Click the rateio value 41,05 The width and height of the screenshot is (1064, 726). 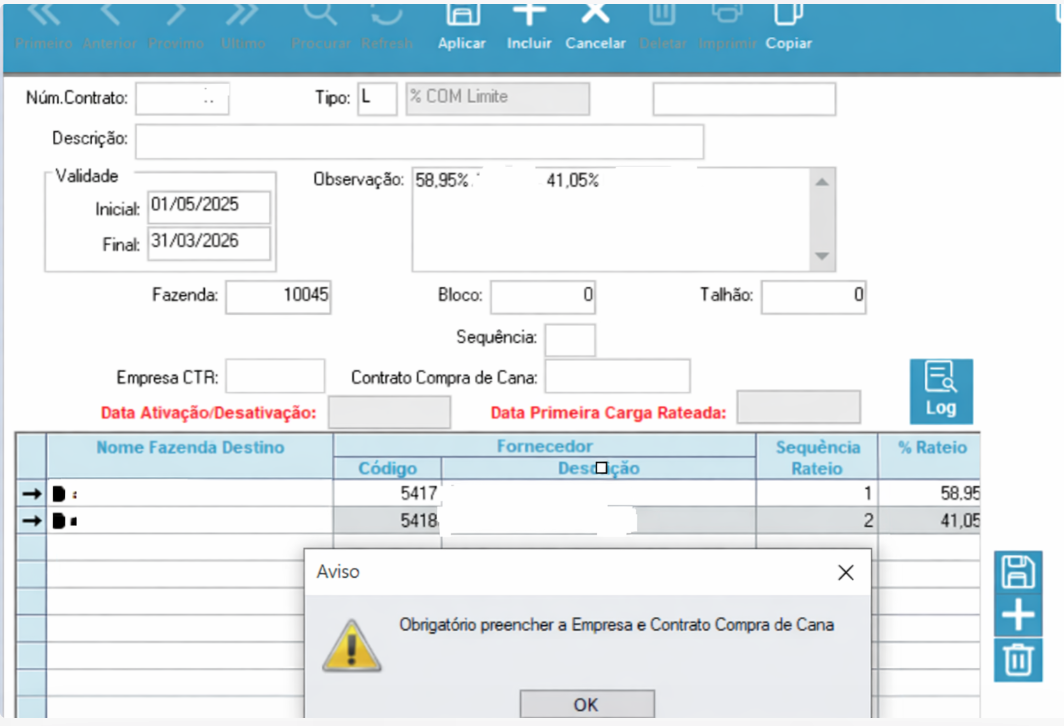point(930,520)
